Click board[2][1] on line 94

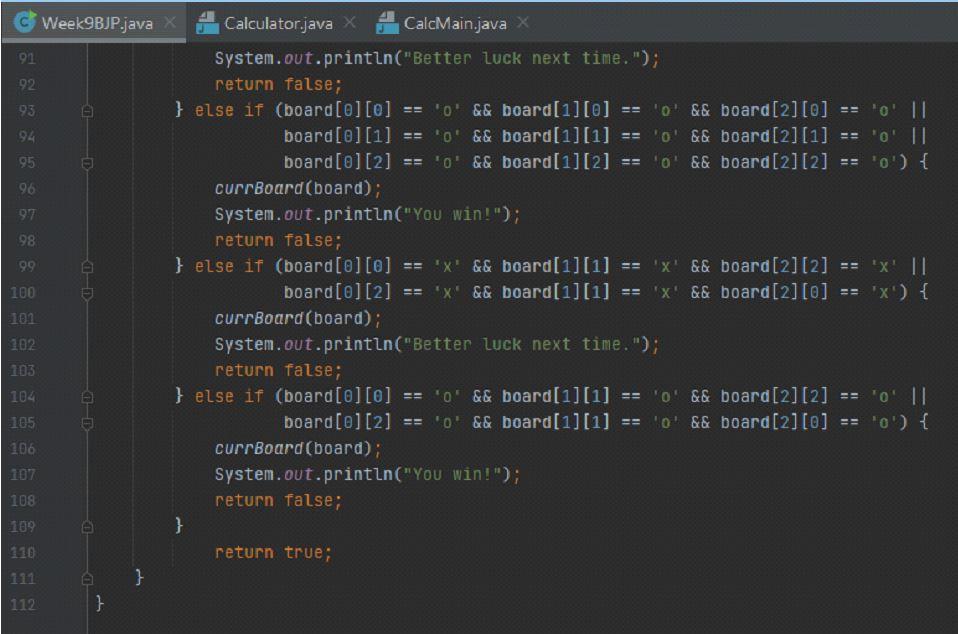[774, 136]
